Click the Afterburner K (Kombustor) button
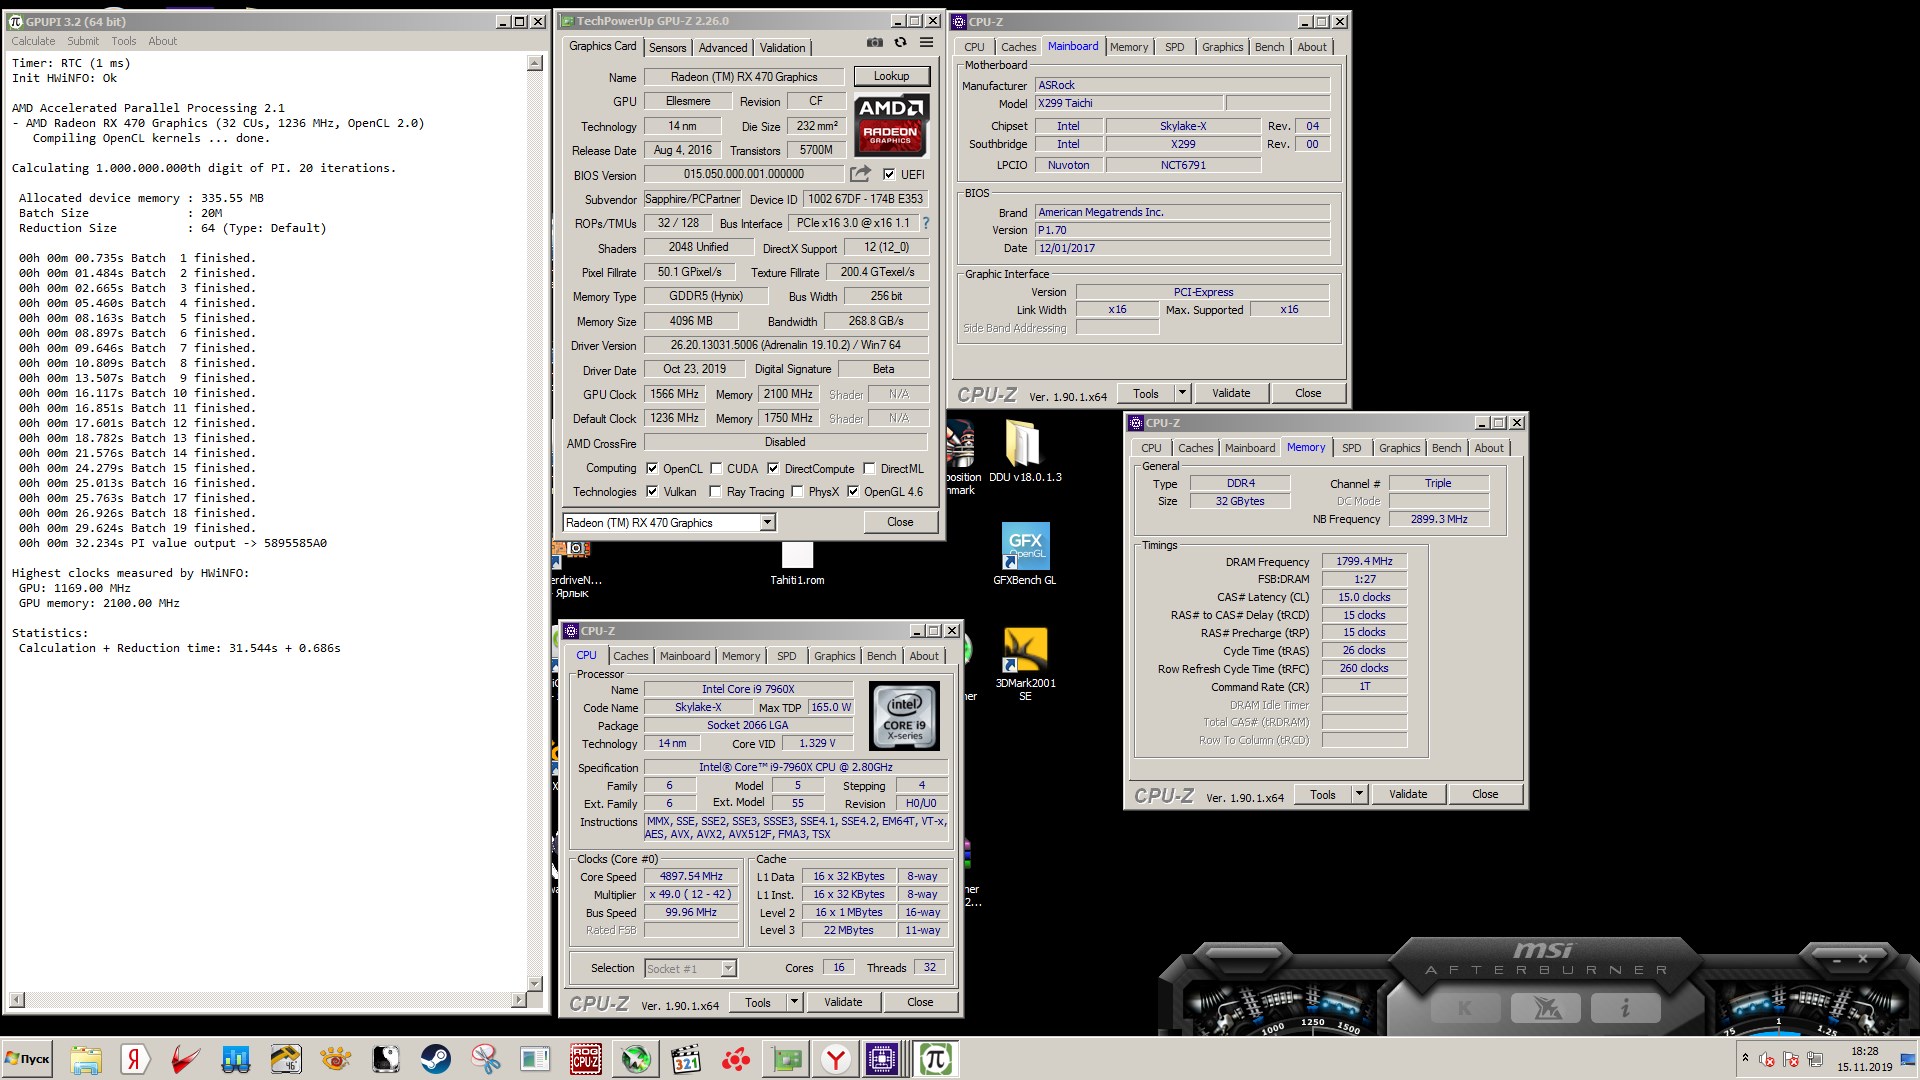Image resolution: width=1920 pixels, height=1080 pixels. 1465,1008
